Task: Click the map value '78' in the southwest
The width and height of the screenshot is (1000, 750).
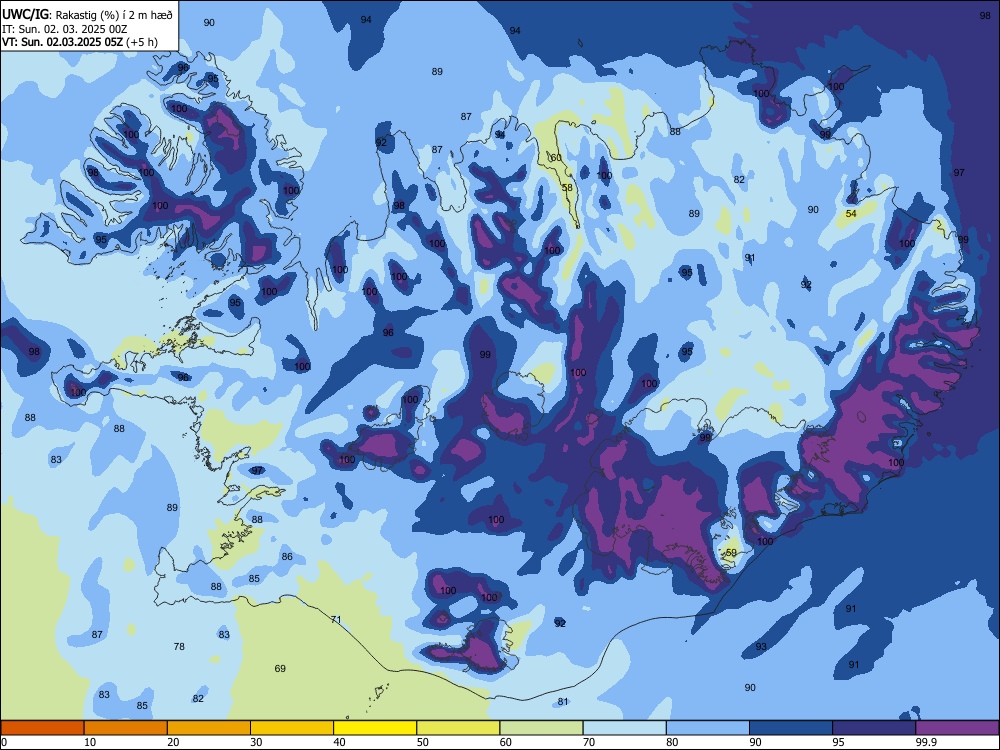Action: 179,646
